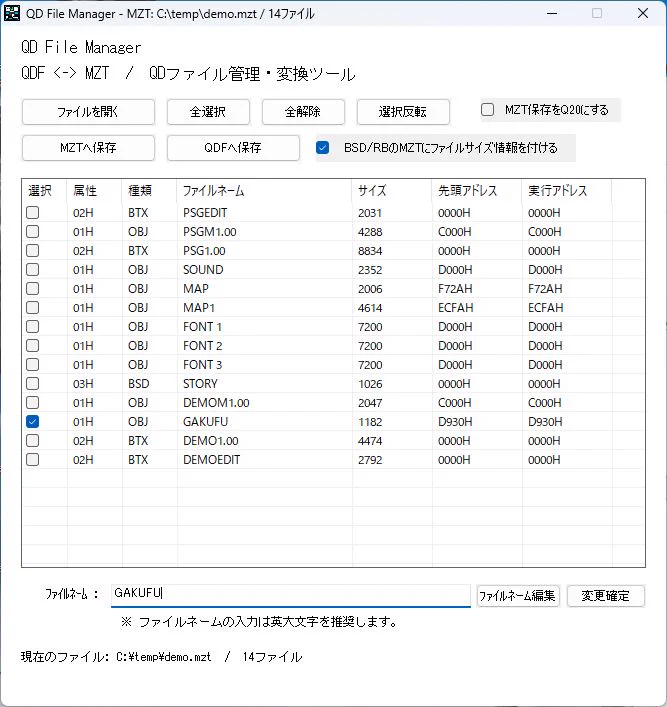Screen dimensions: 667x707
Task: Uncheck the GAKUFU row checkbox
Action: [32, 422]
